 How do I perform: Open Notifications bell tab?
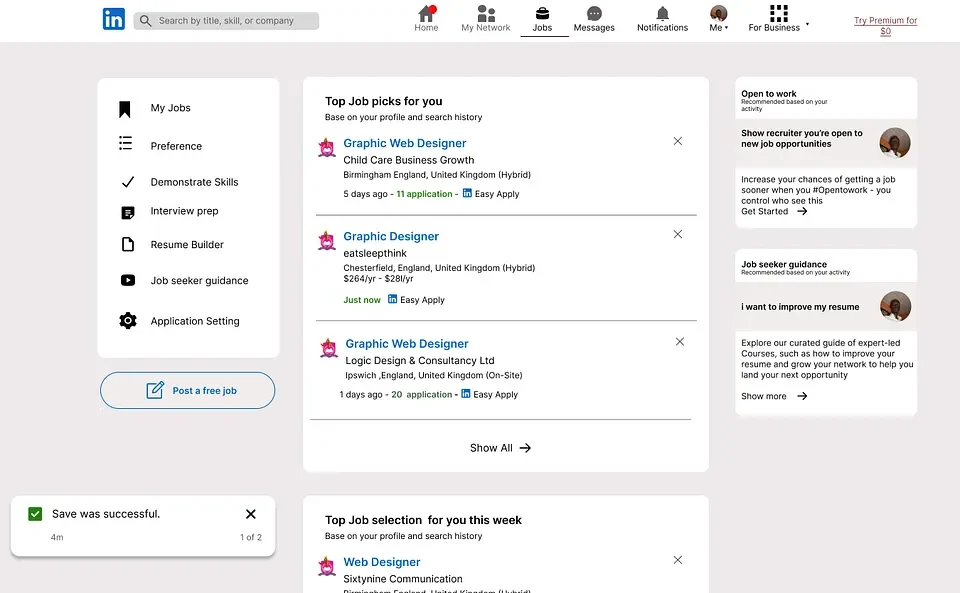point(662,19)
